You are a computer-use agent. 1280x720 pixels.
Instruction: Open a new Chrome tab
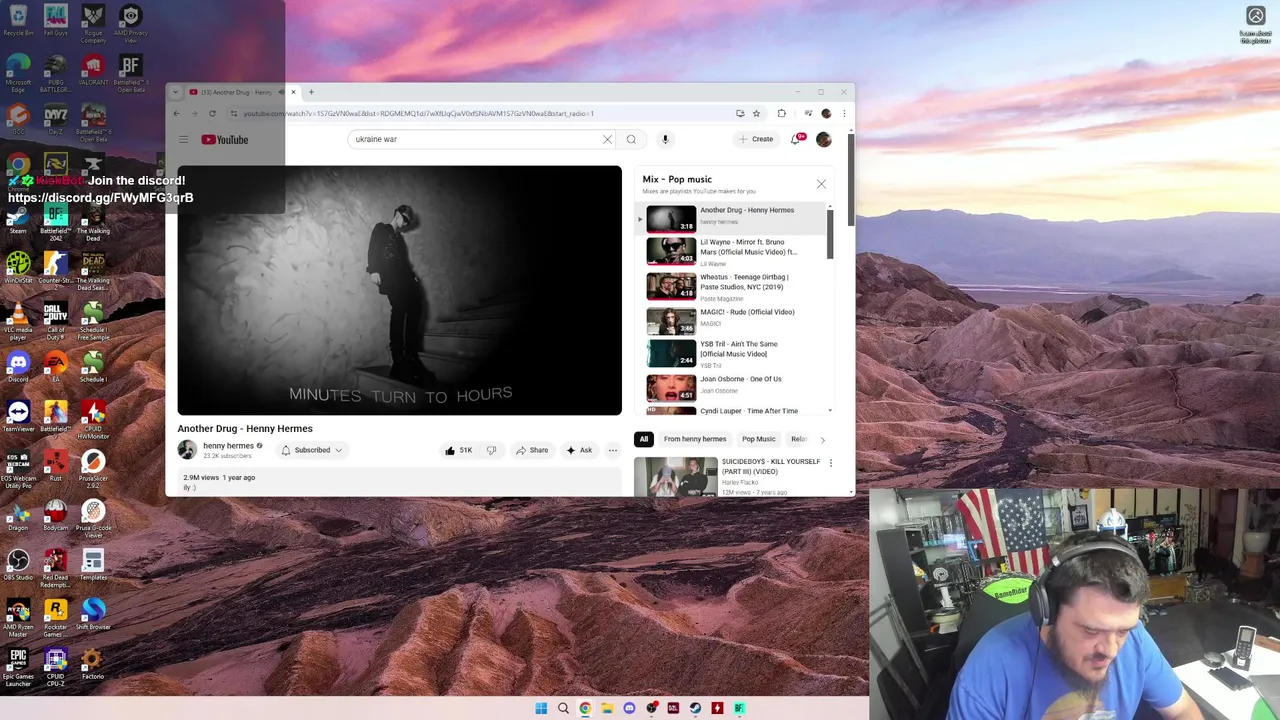[311, 92]
